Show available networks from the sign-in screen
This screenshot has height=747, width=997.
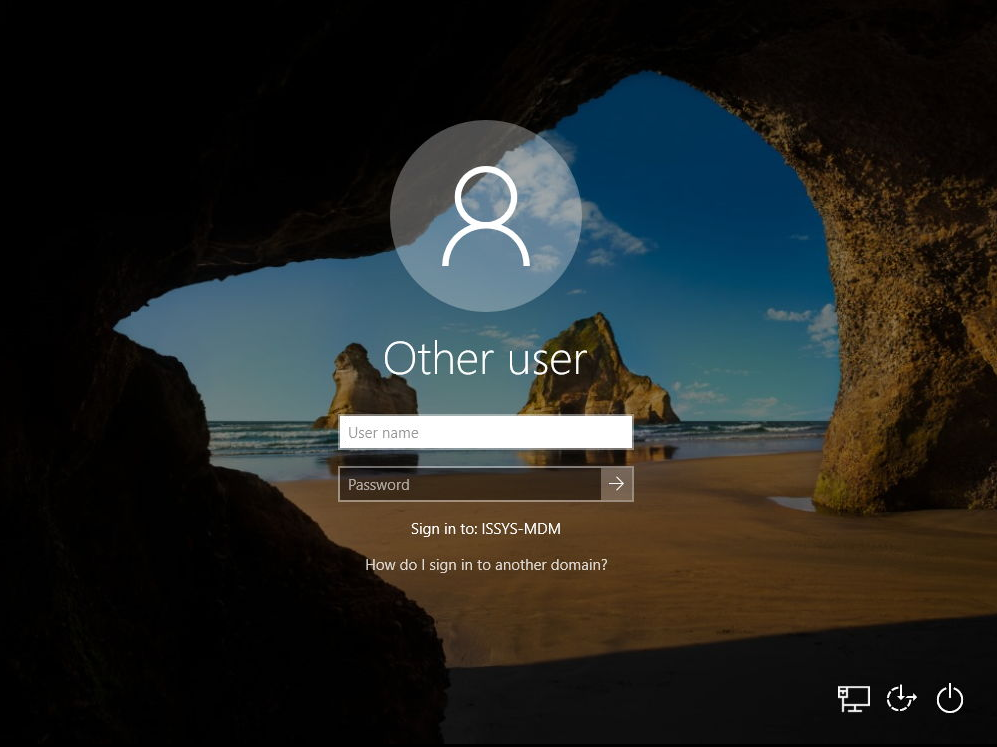[853, 698]
